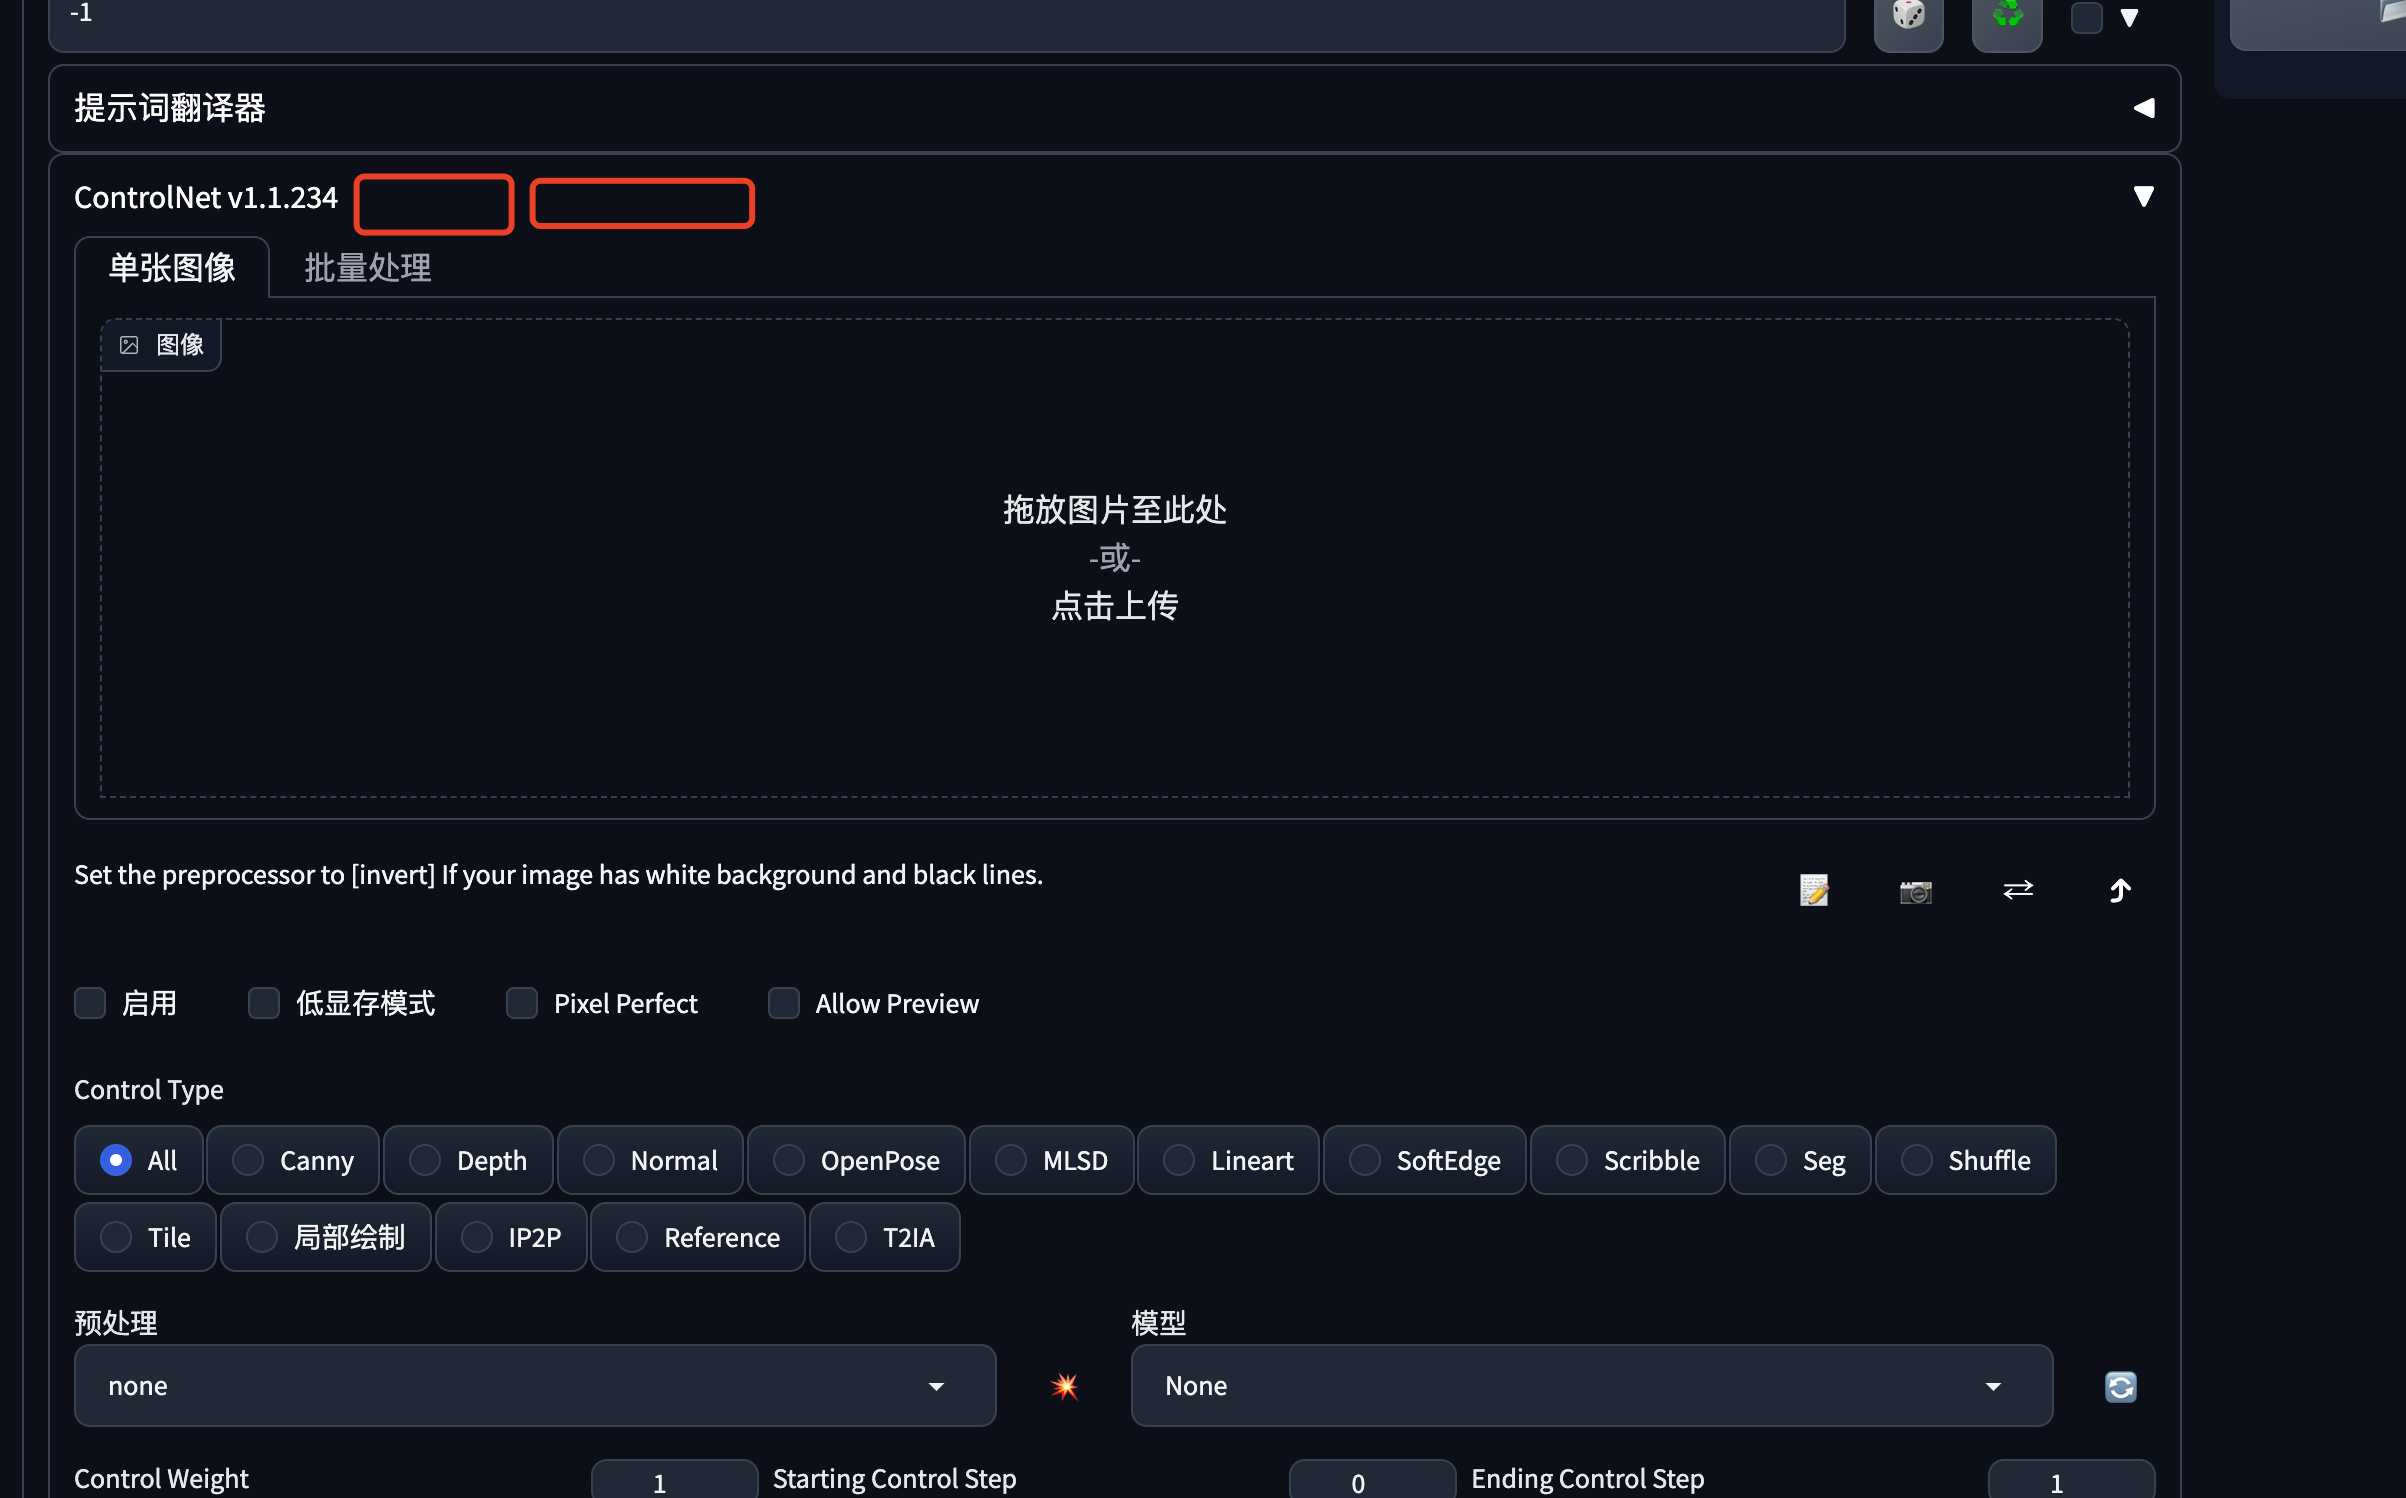Expand the 提示词翻译器 panel
Image resolution: width=2406 pixels, height=1498 pixels.
point(2143,108)
